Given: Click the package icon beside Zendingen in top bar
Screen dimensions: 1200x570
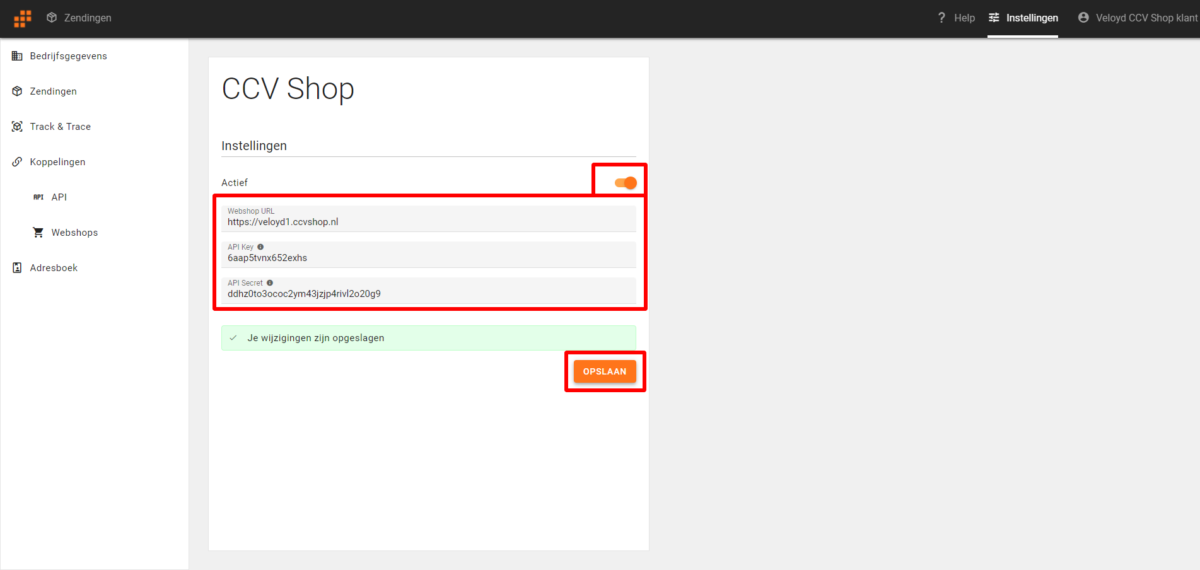Looking at the screenshot, I should pyautogui.click(x=51, y=18).
